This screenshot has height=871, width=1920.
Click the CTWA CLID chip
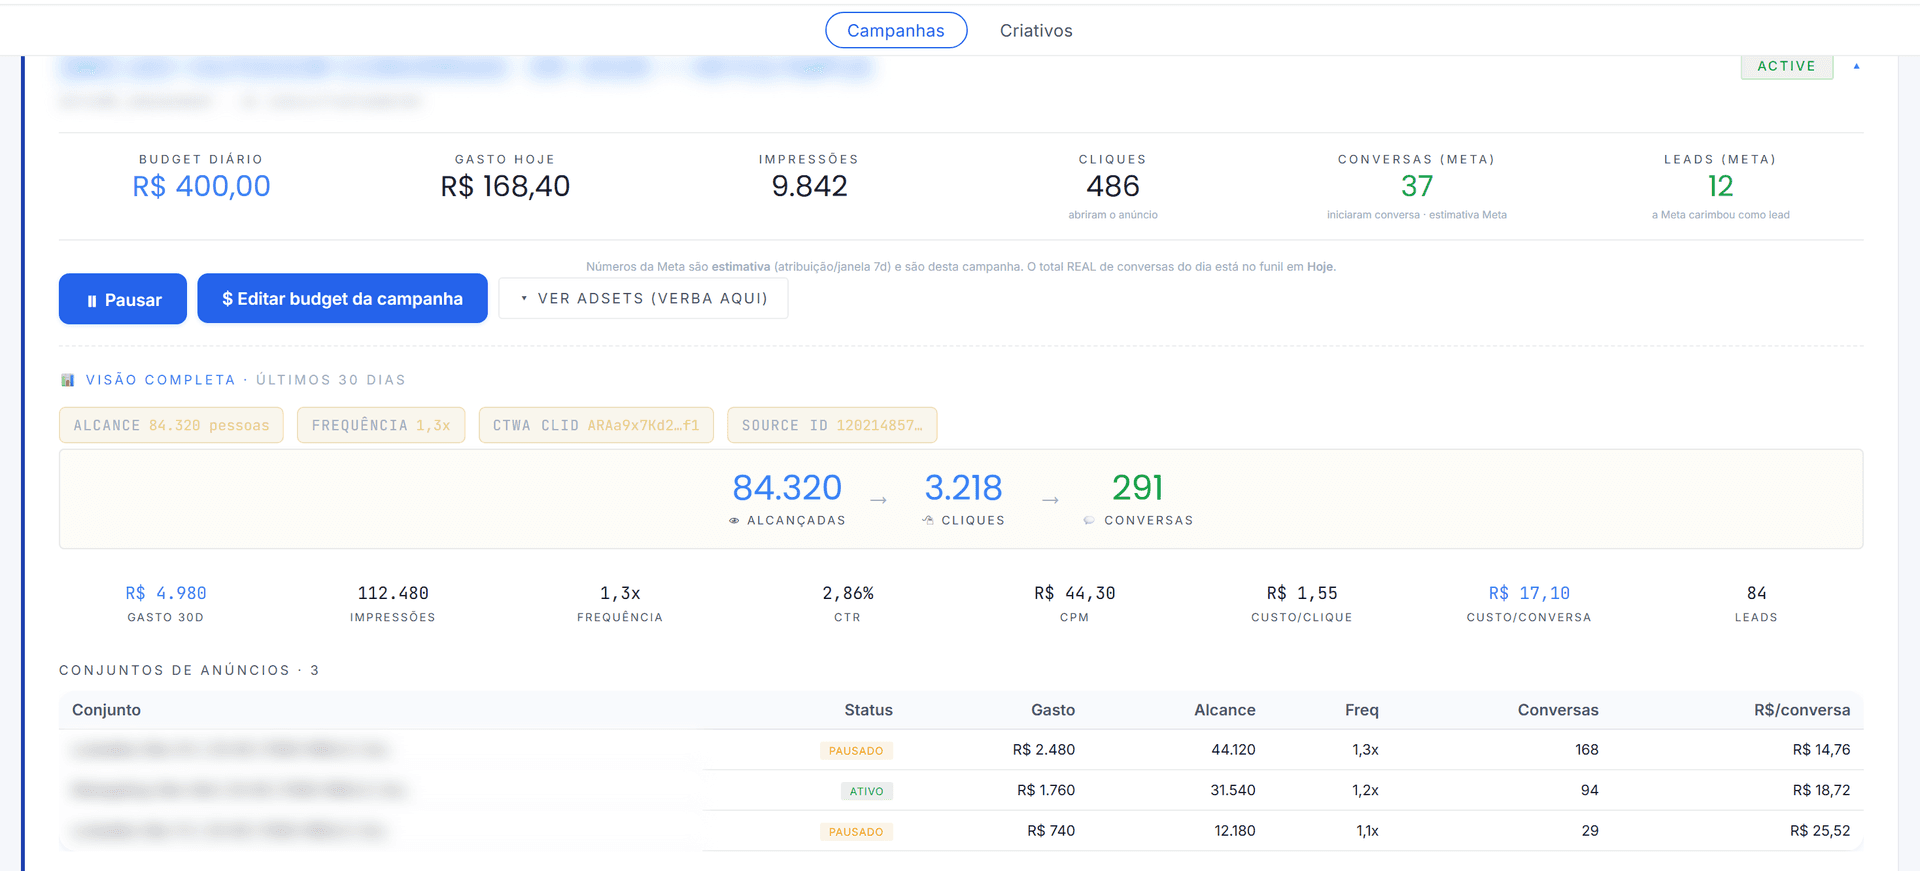596,425
